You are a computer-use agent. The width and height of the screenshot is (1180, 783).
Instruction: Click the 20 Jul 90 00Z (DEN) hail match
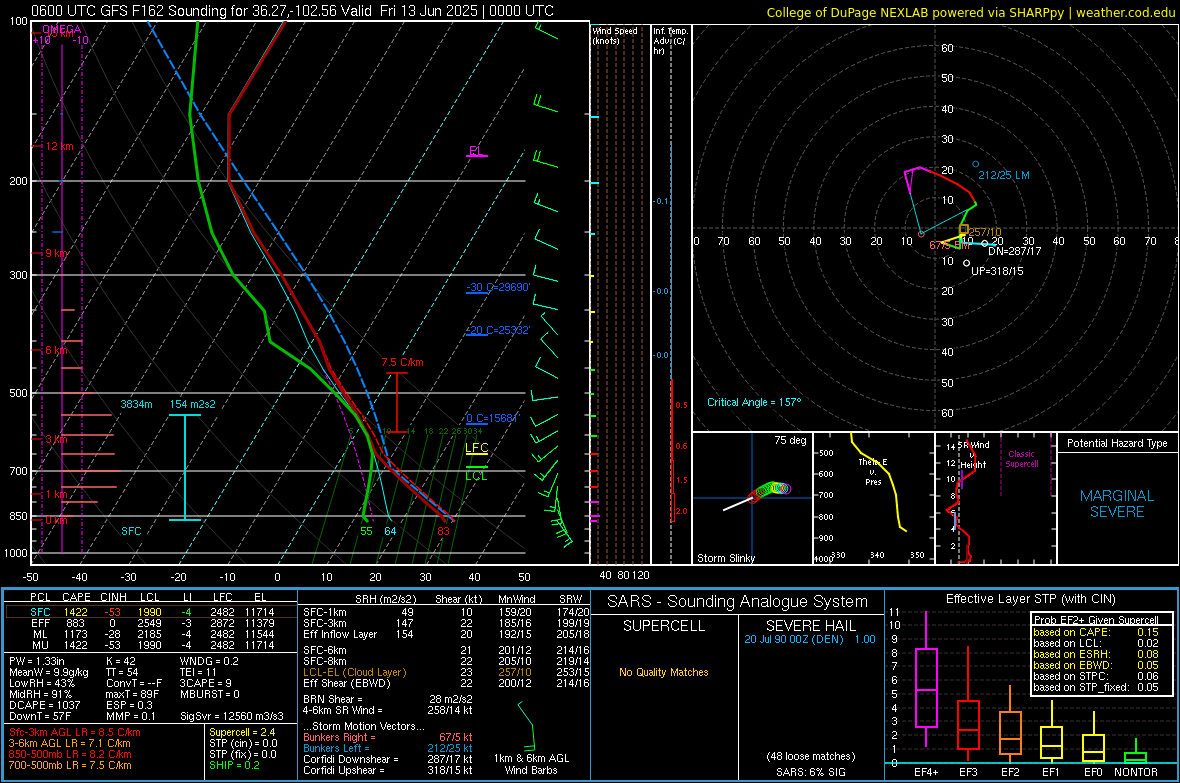click(810, 640)
